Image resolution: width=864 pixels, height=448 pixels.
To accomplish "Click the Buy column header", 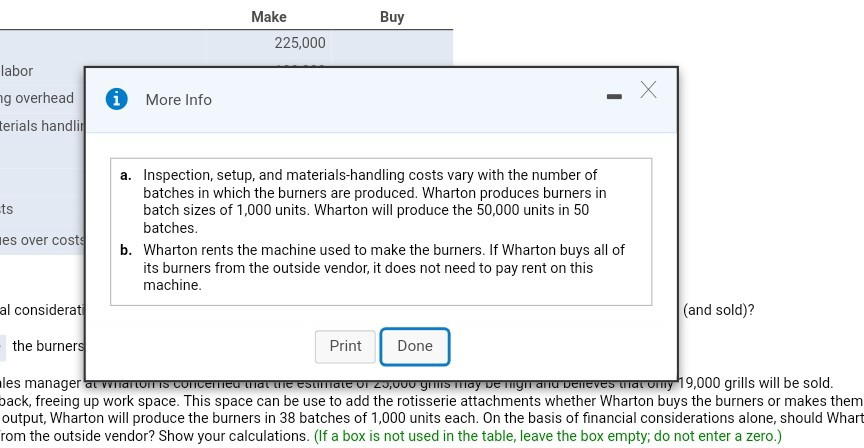I will coord(392,17).
